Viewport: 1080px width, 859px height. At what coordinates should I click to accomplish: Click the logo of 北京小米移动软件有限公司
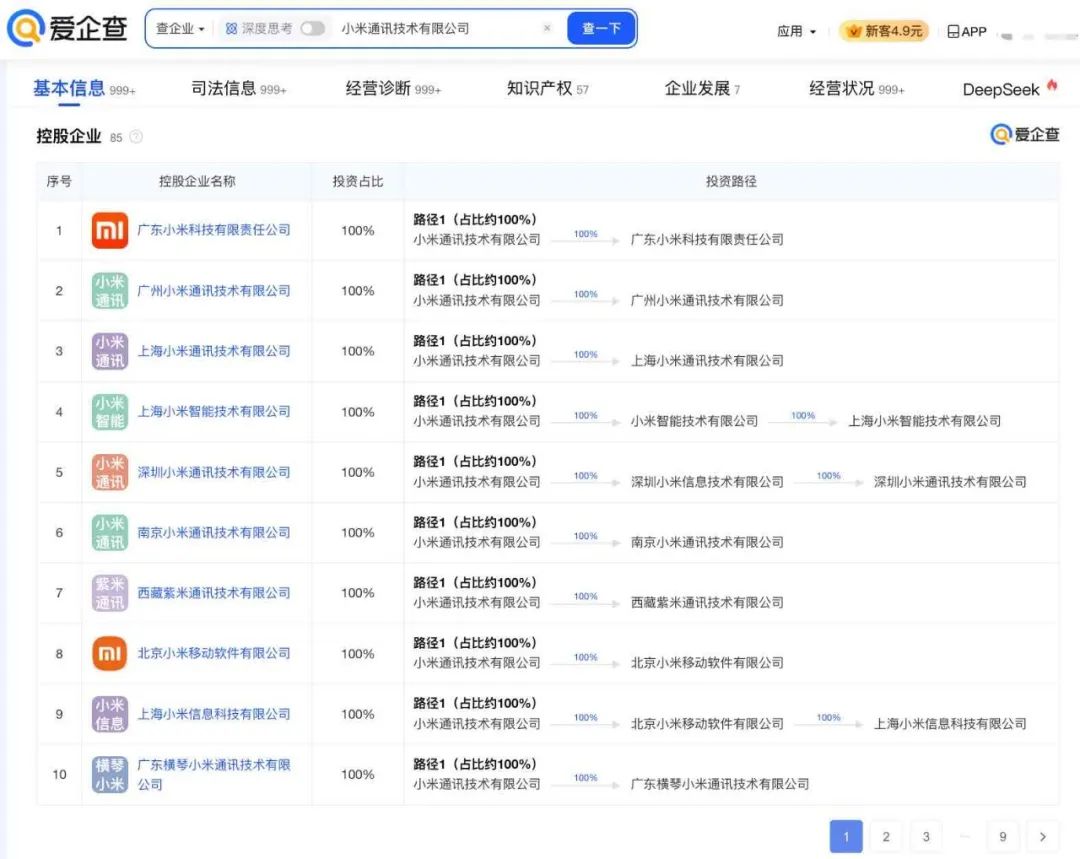pos(110,653)
